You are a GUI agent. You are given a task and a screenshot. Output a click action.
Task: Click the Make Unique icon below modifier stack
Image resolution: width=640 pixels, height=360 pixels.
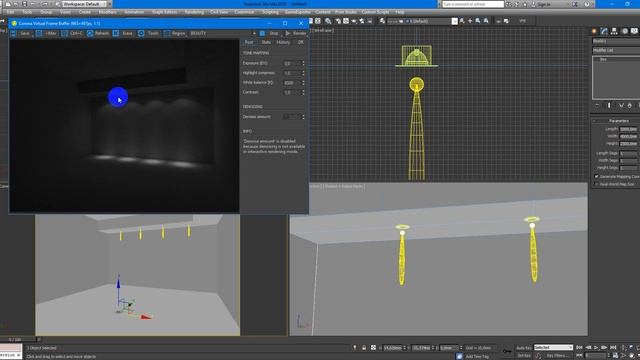click(621, 105)
